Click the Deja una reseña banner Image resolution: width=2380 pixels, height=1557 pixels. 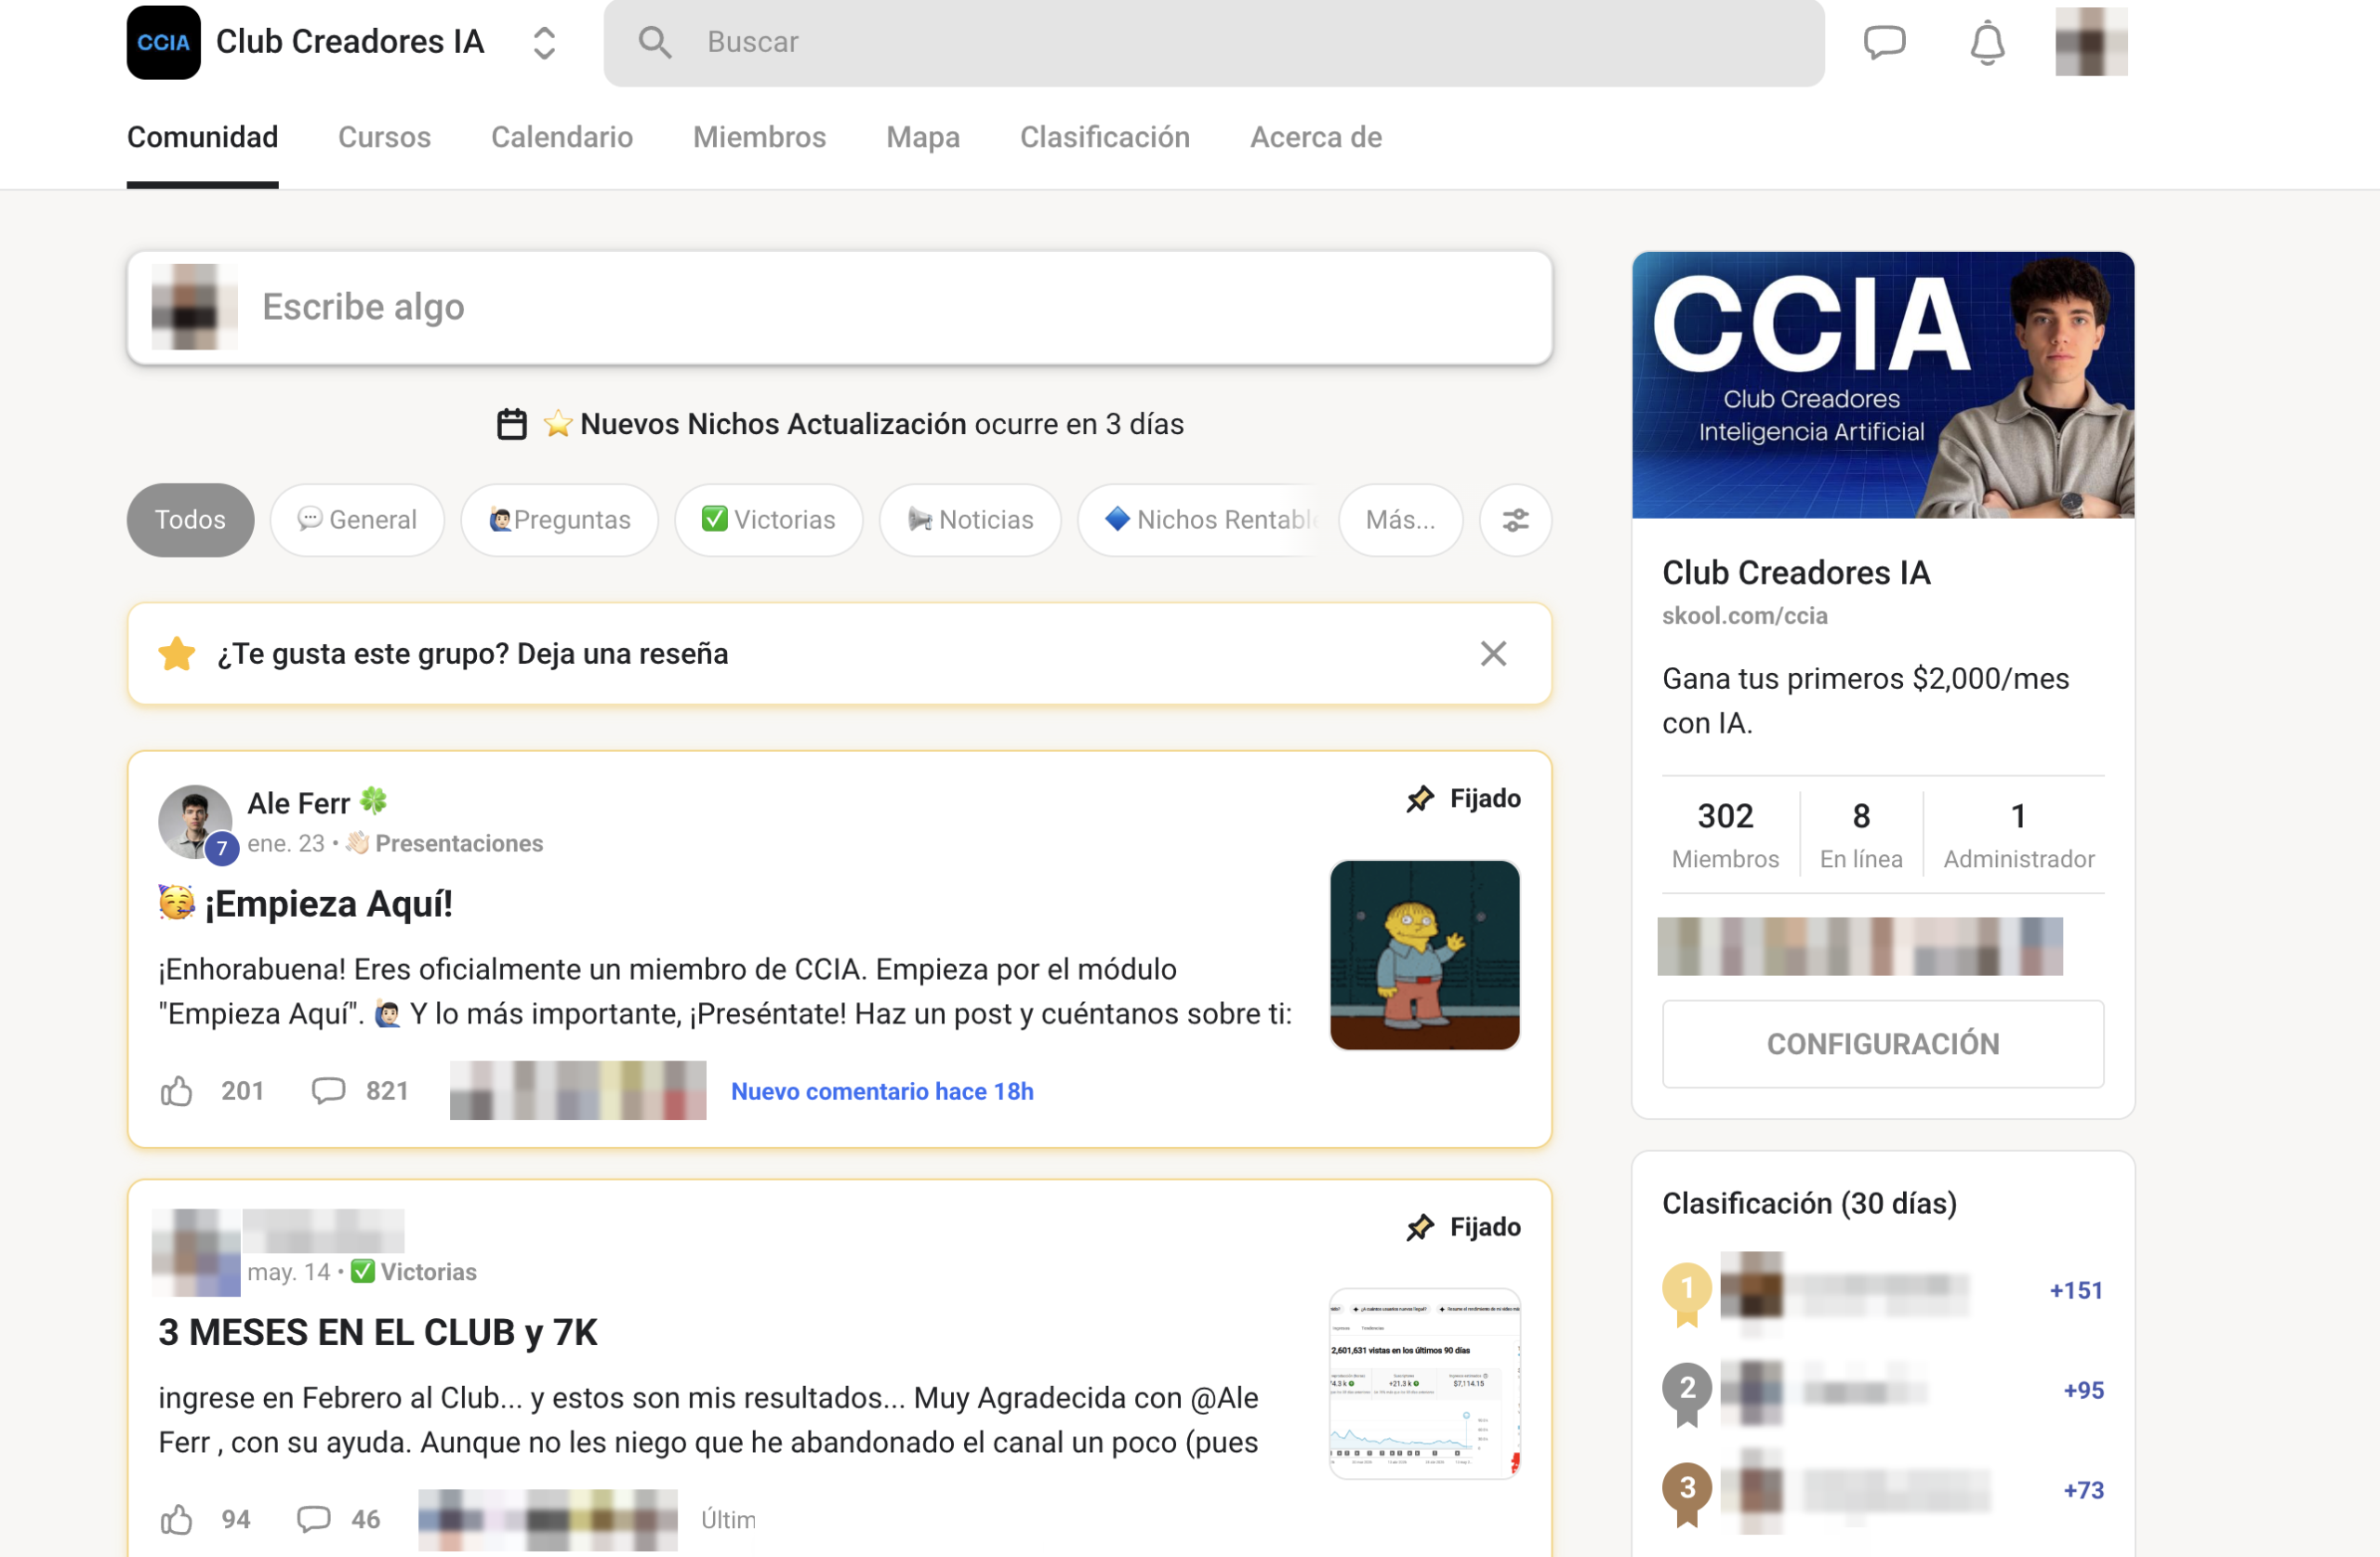coord(840,654)
